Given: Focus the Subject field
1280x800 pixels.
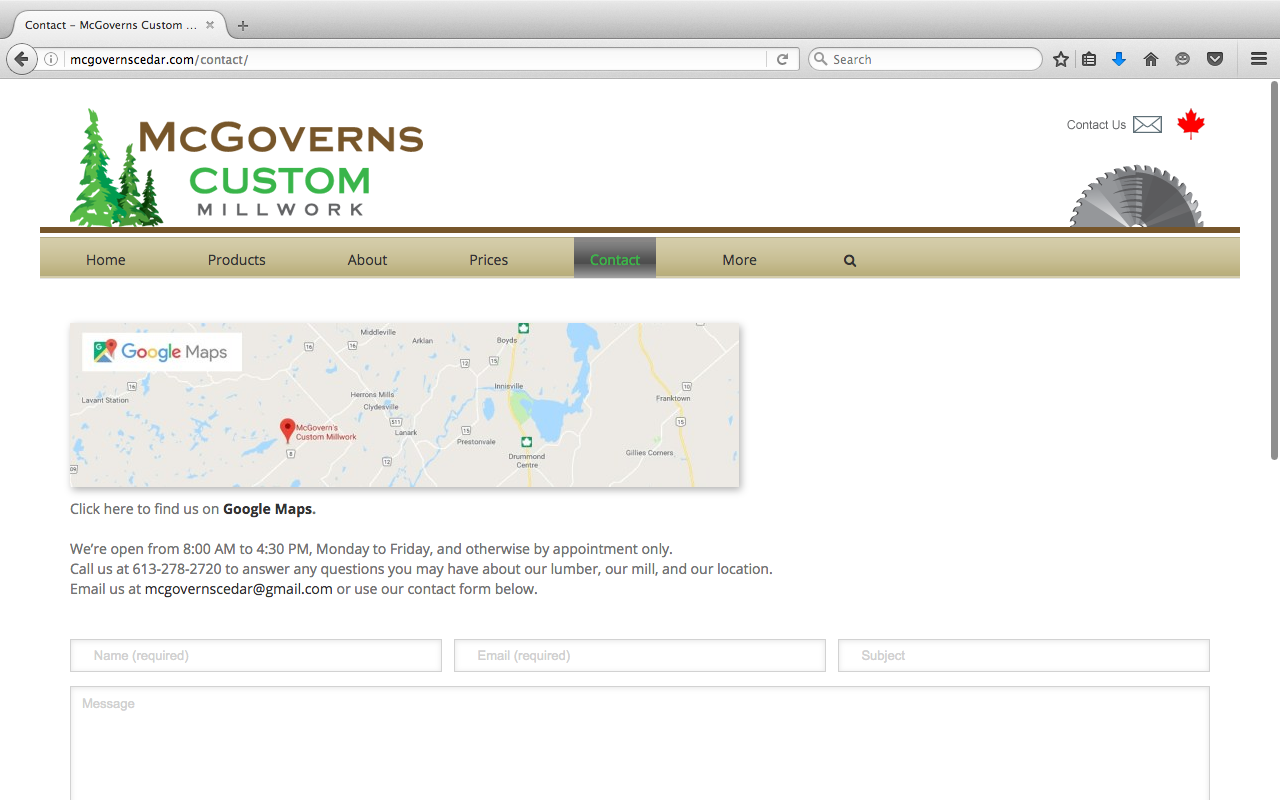Looking at the screenshot, I should (1024, 656).
